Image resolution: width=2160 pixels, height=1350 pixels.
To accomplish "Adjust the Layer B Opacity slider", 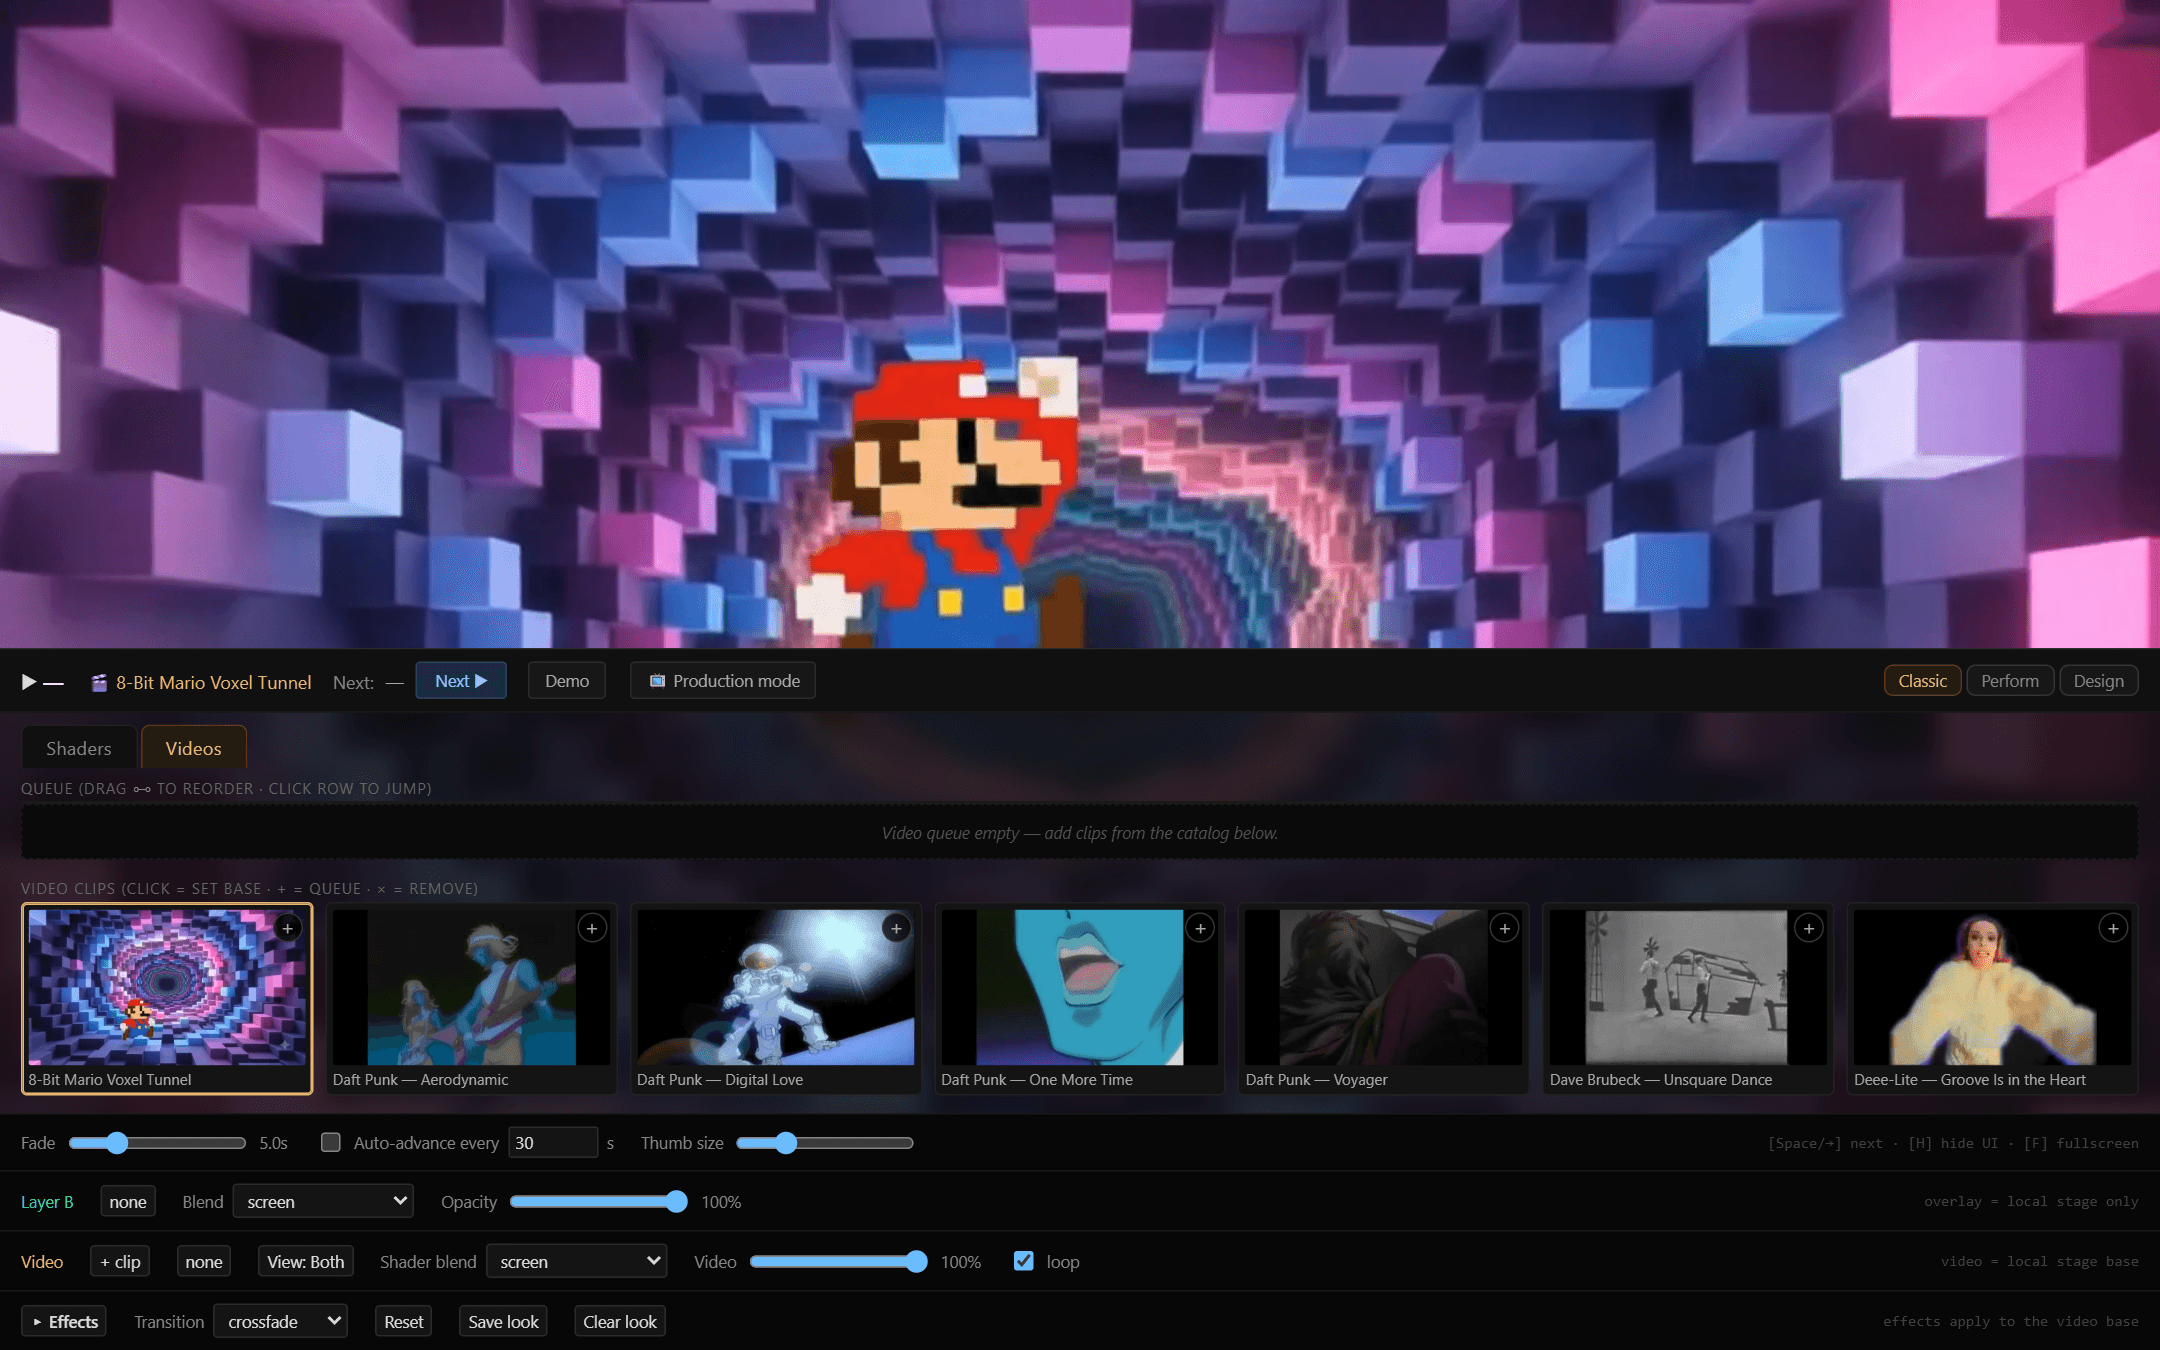I will [599, 1201].
